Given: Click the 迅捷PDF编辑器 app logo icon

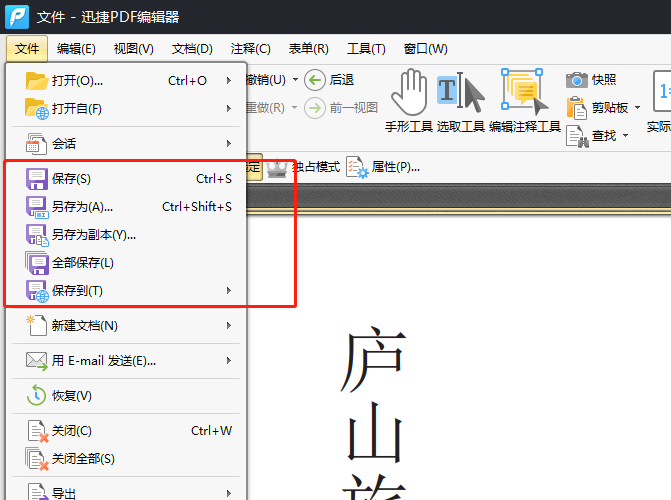Looking at the screenshot, I should [x=17, y=17].
